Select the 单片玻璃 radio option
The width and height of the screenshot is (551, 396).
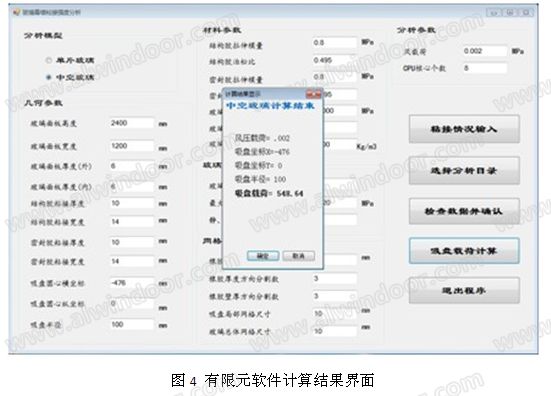49,60
